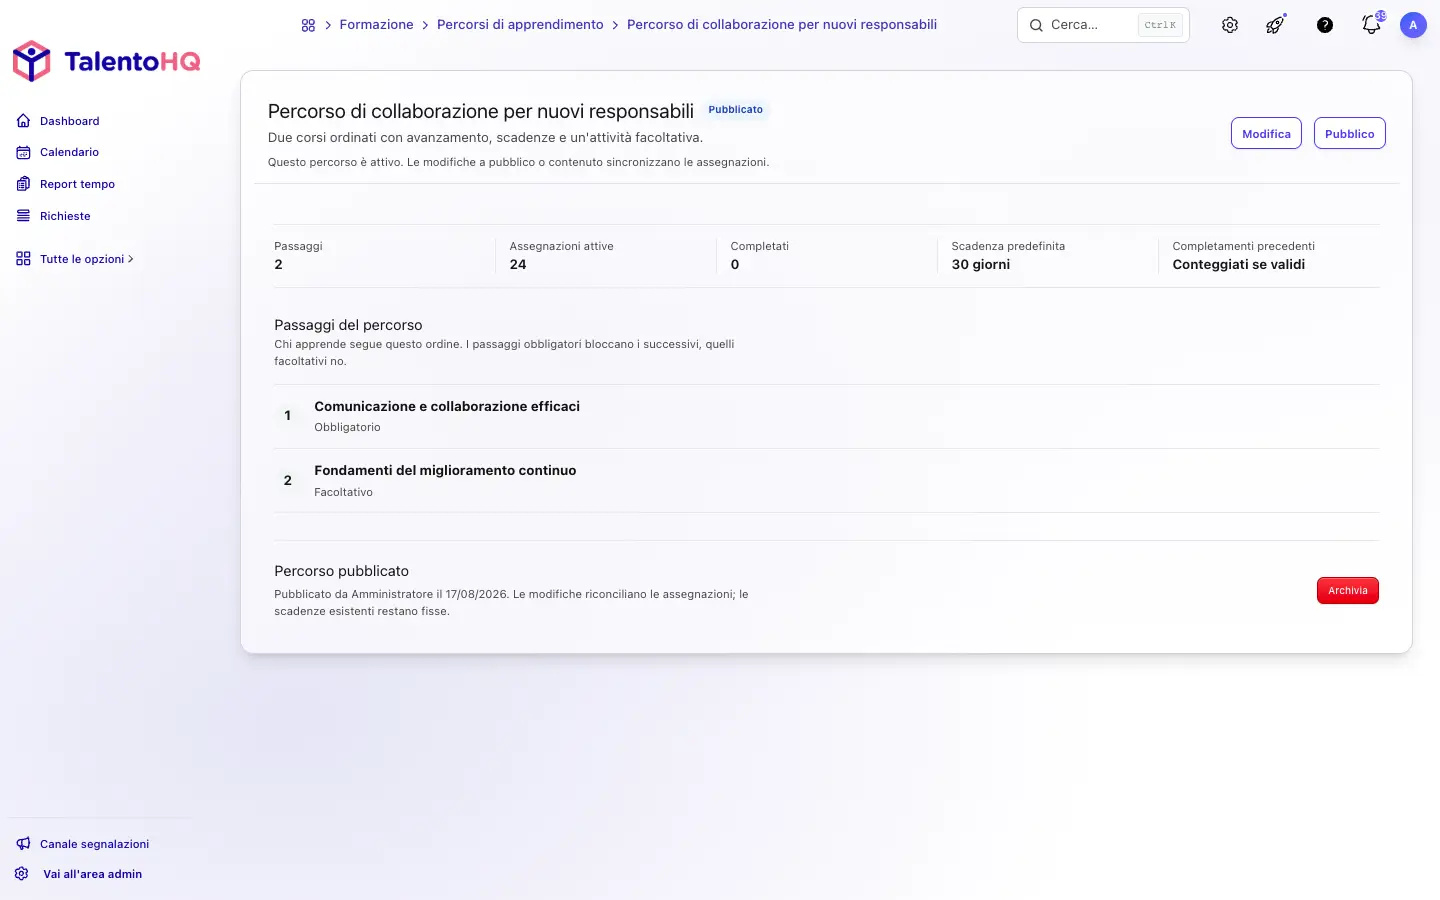Select Richieste in the sidebar
The image size is (1440, 900).
(65, 216)
